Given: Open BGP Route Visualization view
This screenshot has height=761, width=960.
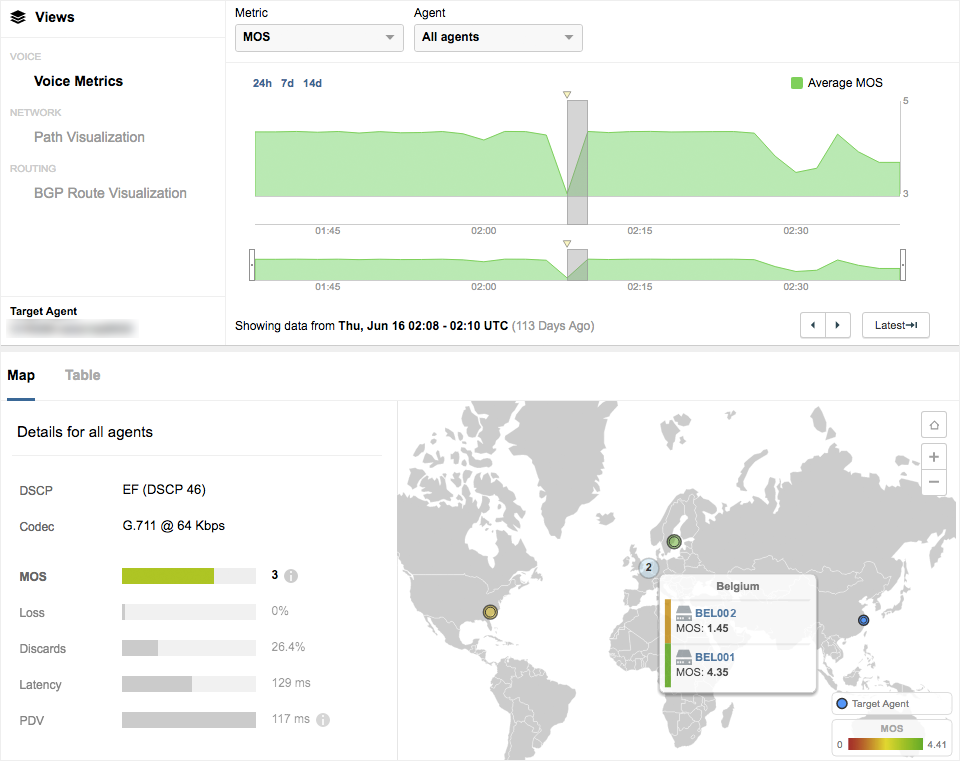Looking at the screenshot, I should coord(110,193).
